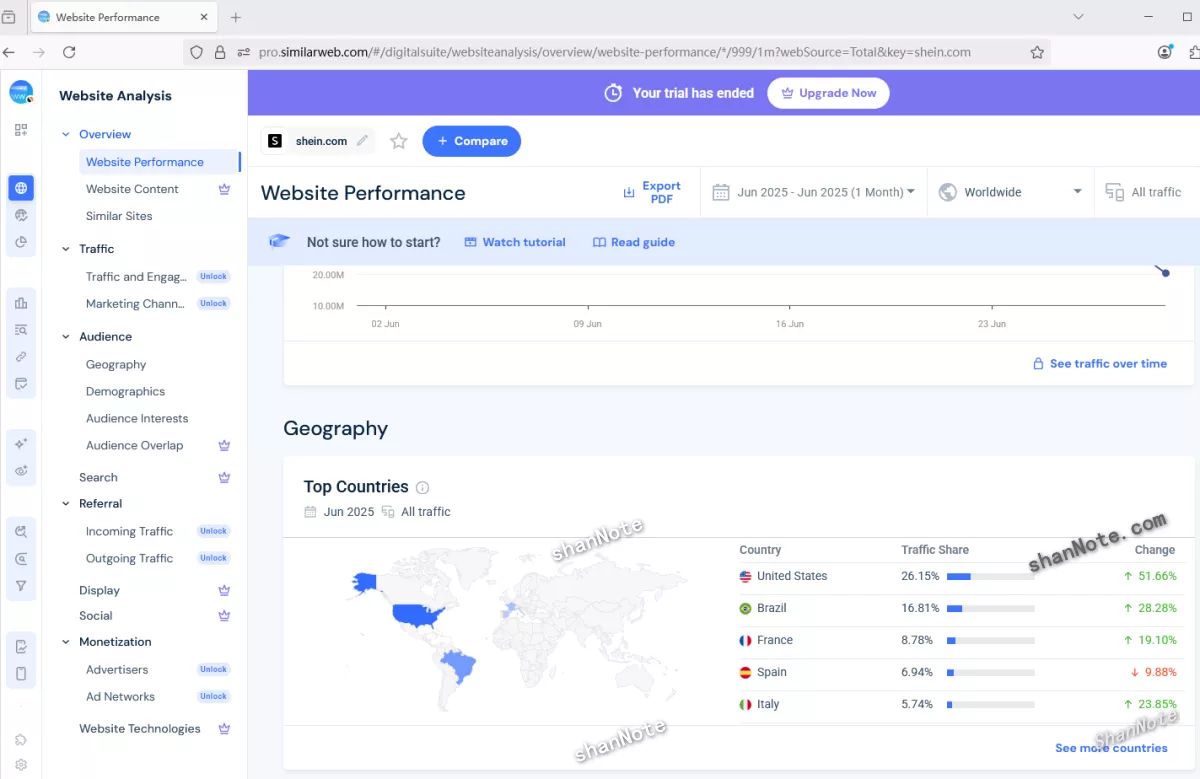Screen dimensions: 1200x779
Task: Open Audience Interests in sidebar
Action: 137,419
